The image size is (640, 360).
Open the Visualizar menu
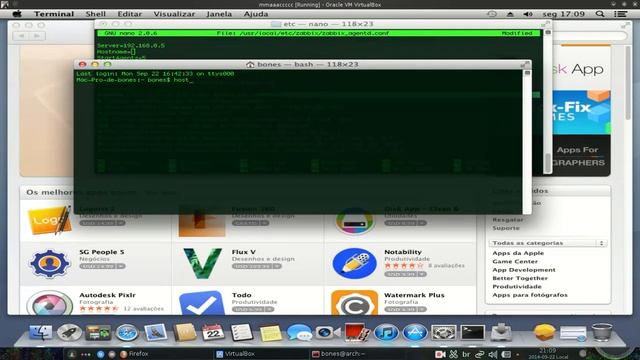[x=174, y=14]
